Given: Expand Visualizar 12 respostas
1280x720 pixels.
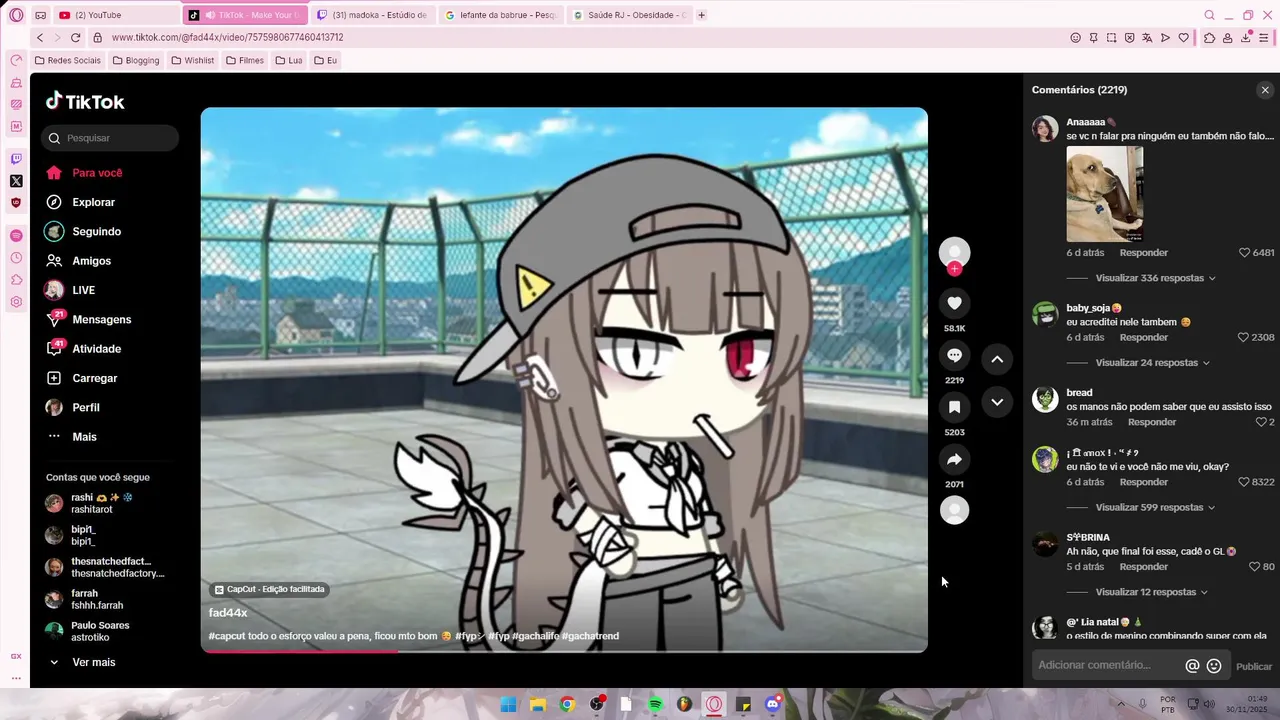Looking at the screenshot, I should (x=1152, y=592).
